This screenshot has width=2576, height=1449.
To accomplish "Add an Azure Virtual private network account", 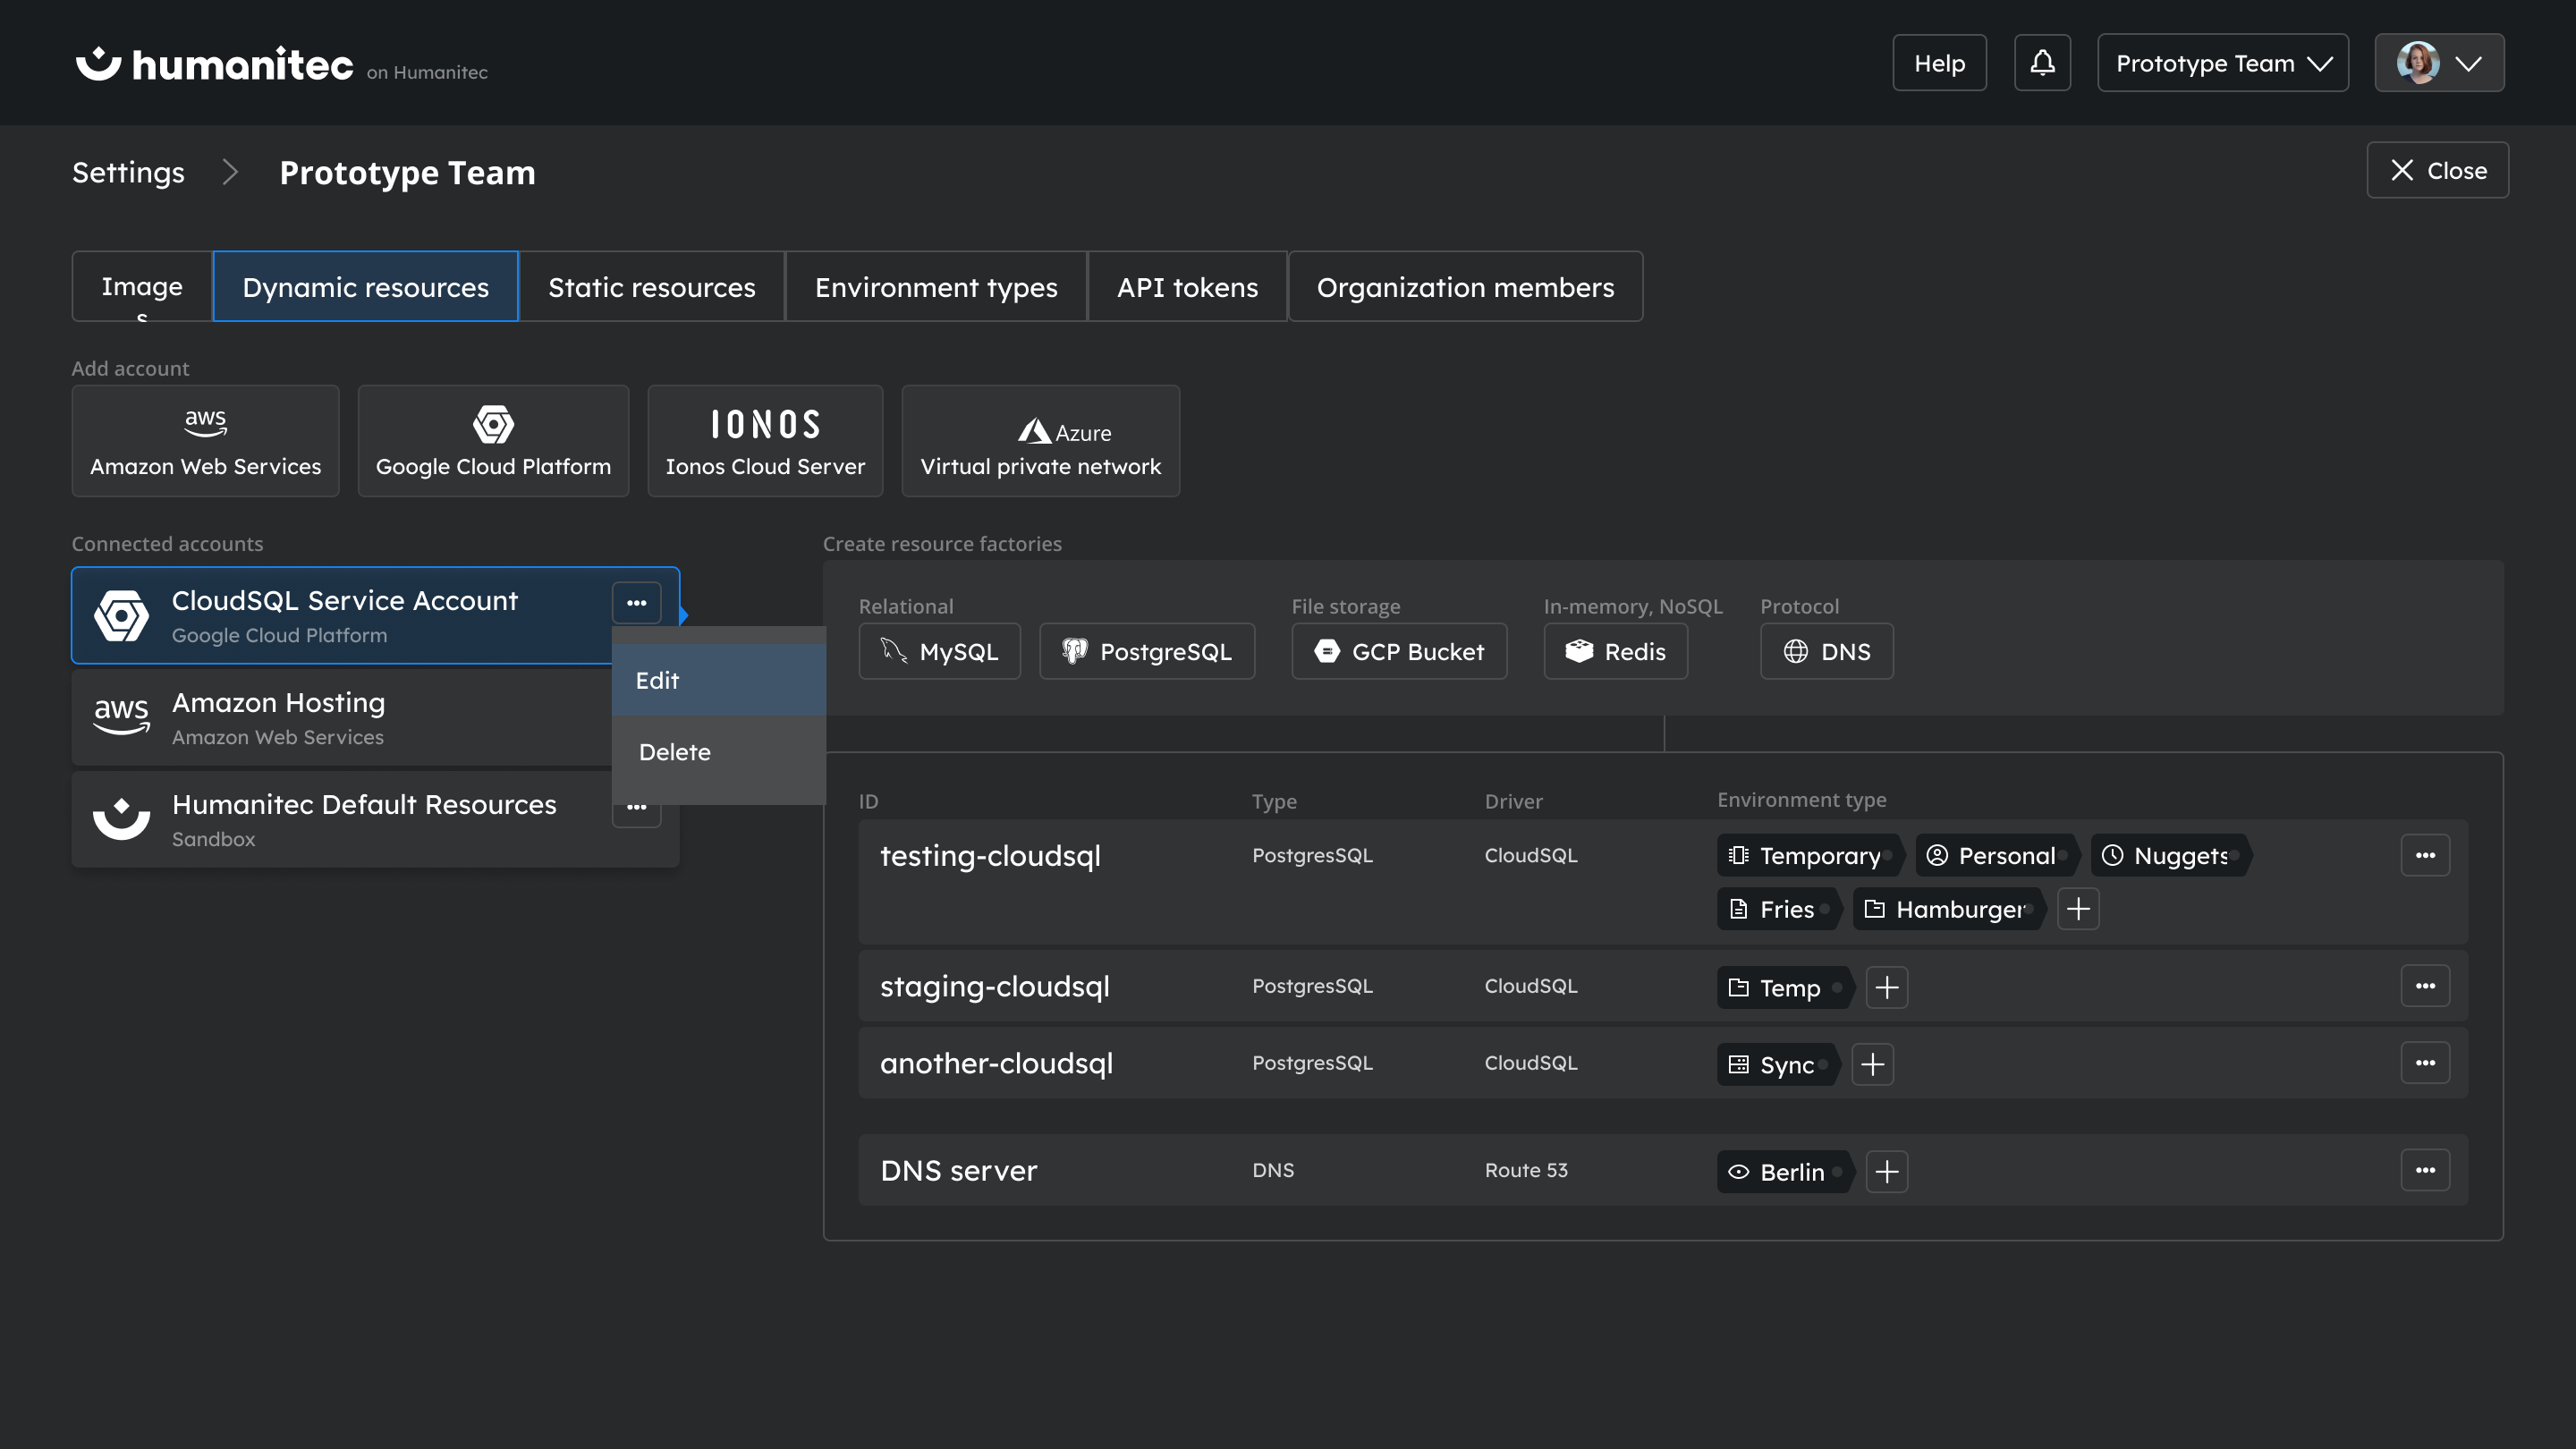I will click(1040, 440).
